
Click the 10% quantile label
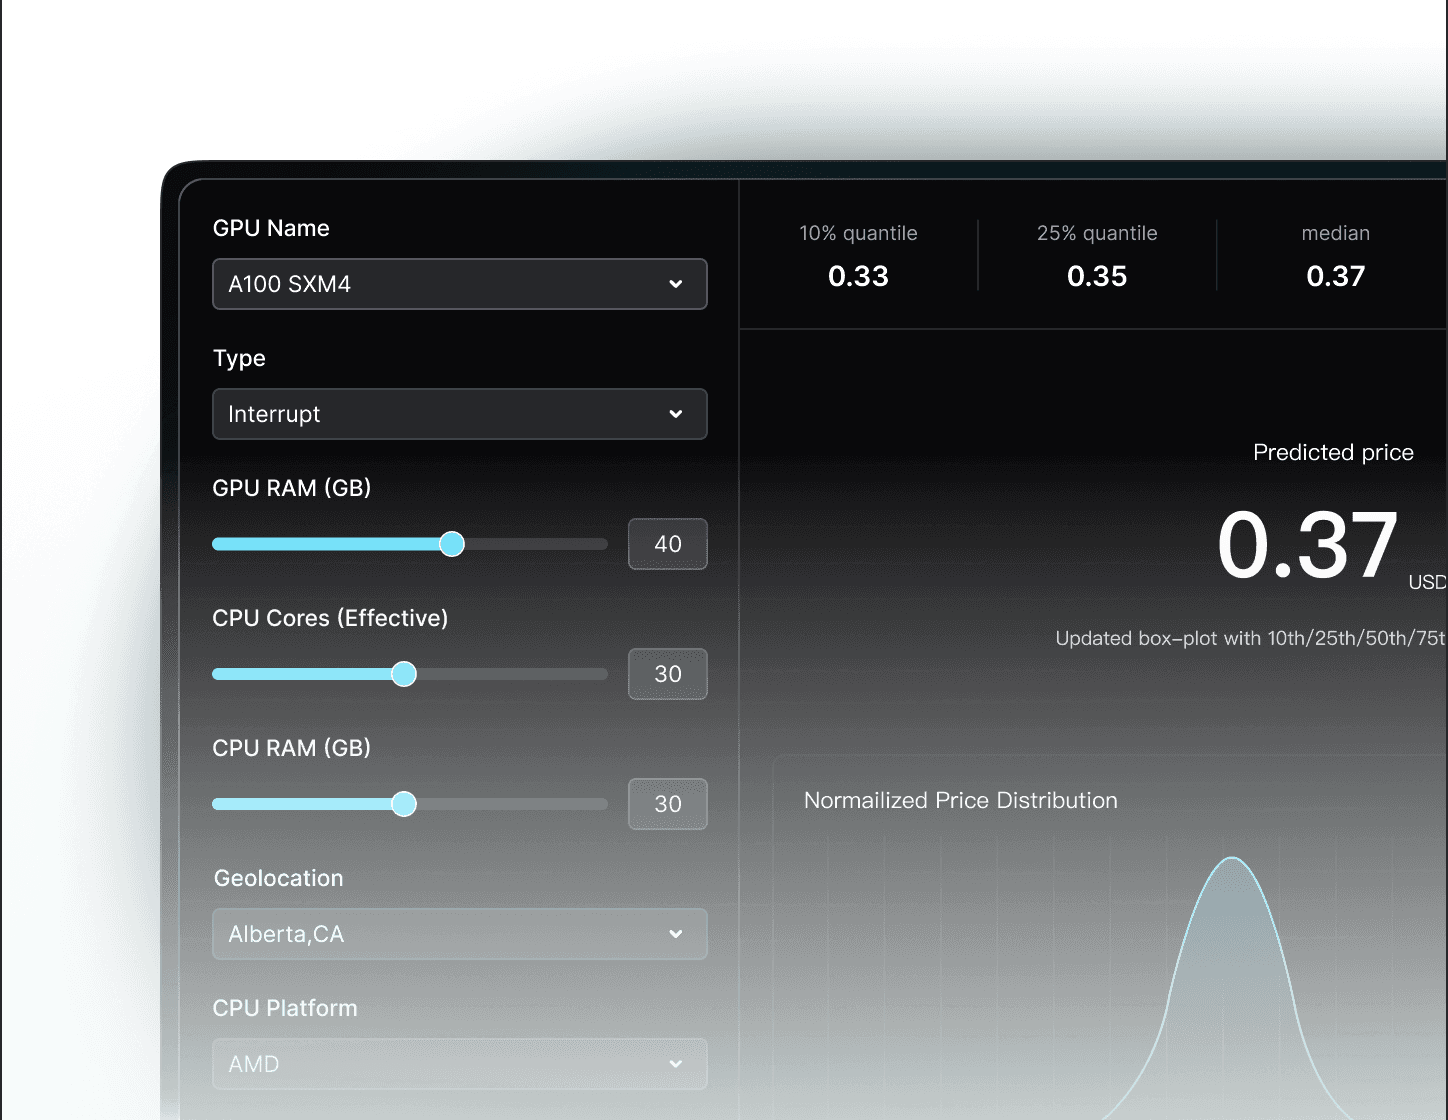[858, 233]
